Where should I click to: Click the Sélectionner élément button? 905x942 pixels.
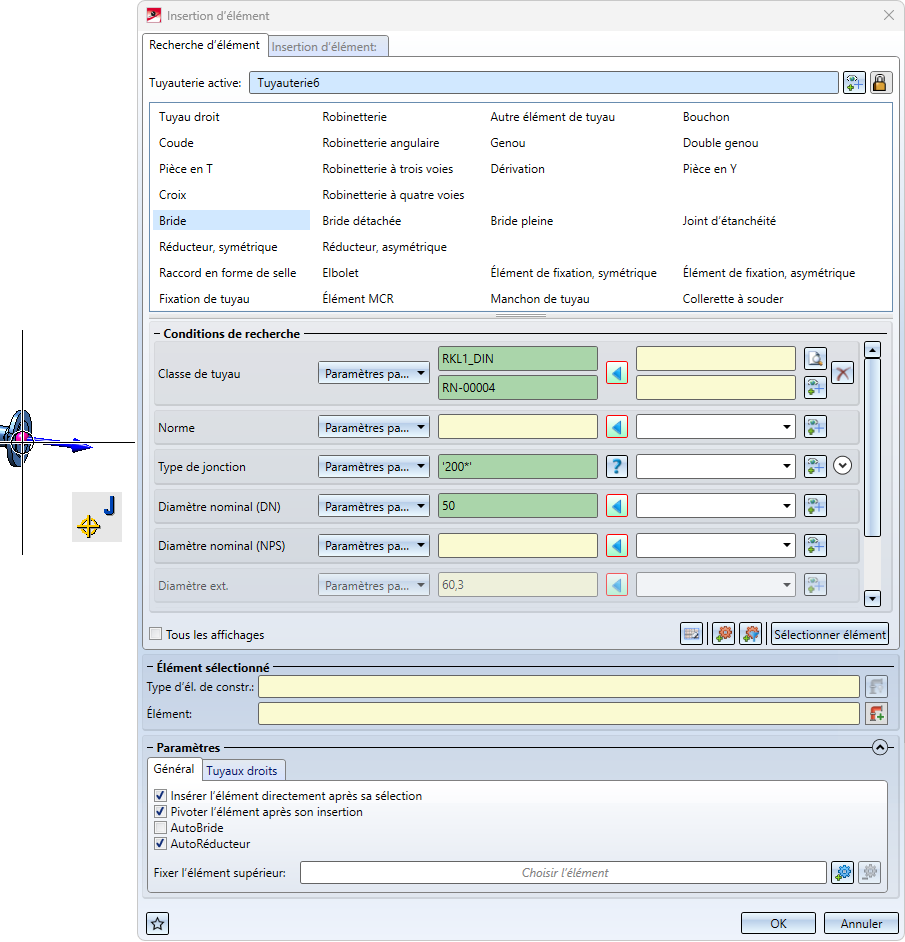(x=829, y=634)
